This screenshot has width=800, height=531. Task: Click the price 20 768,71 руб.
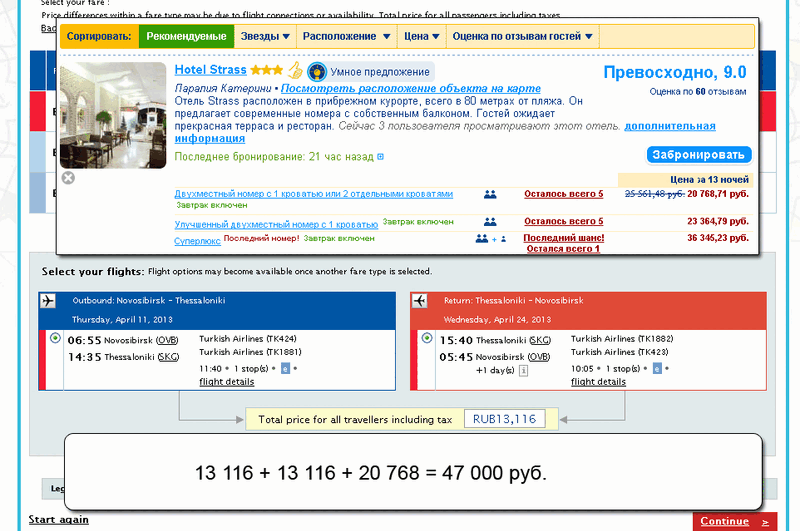pyautogui.click(x=718, y=194)
